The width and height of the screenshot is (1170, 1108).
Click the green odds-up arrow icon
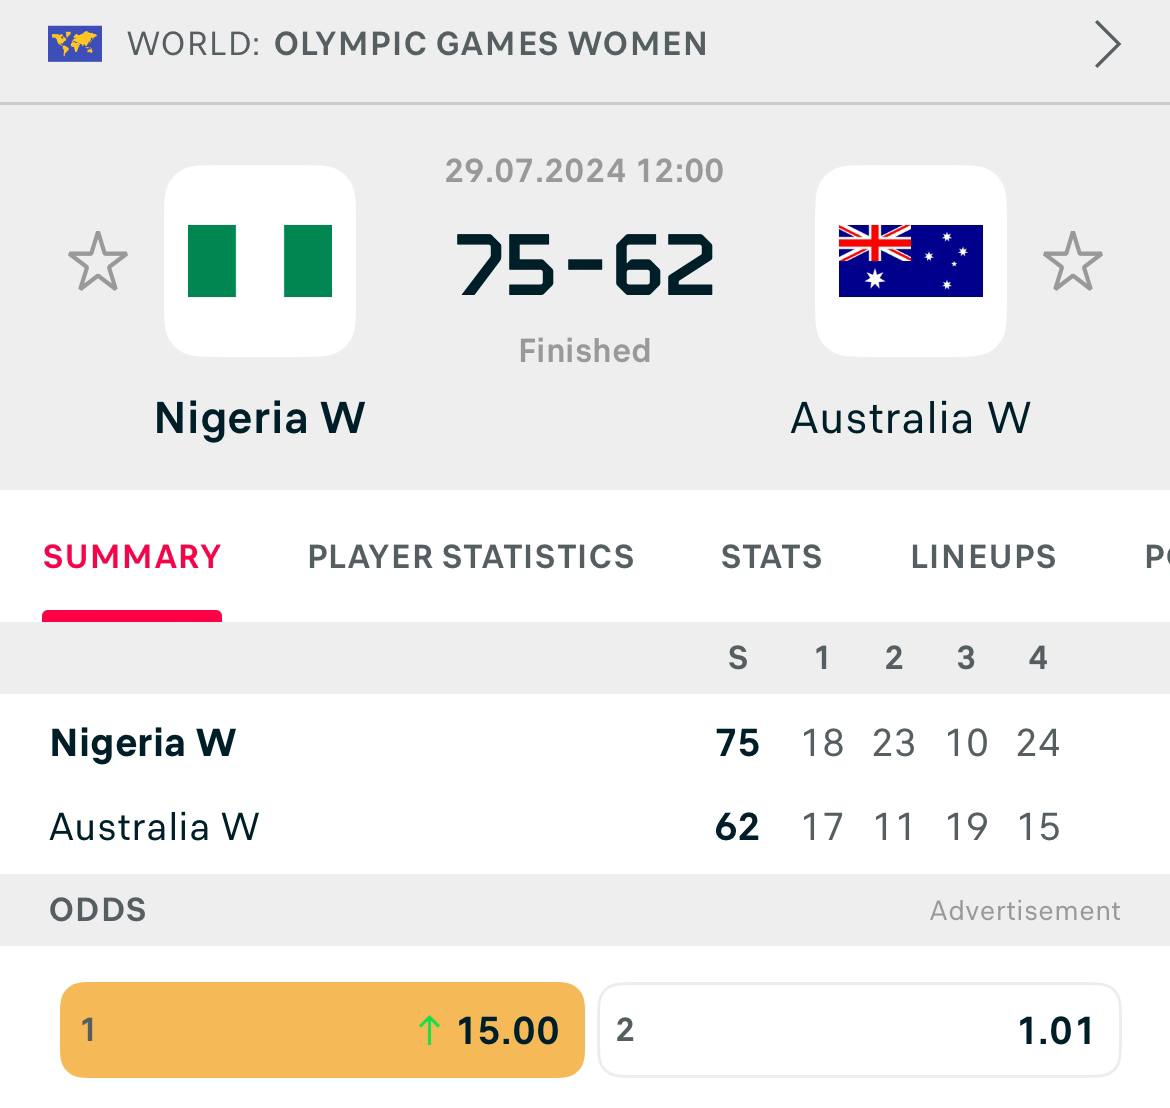coord(429,1030)
